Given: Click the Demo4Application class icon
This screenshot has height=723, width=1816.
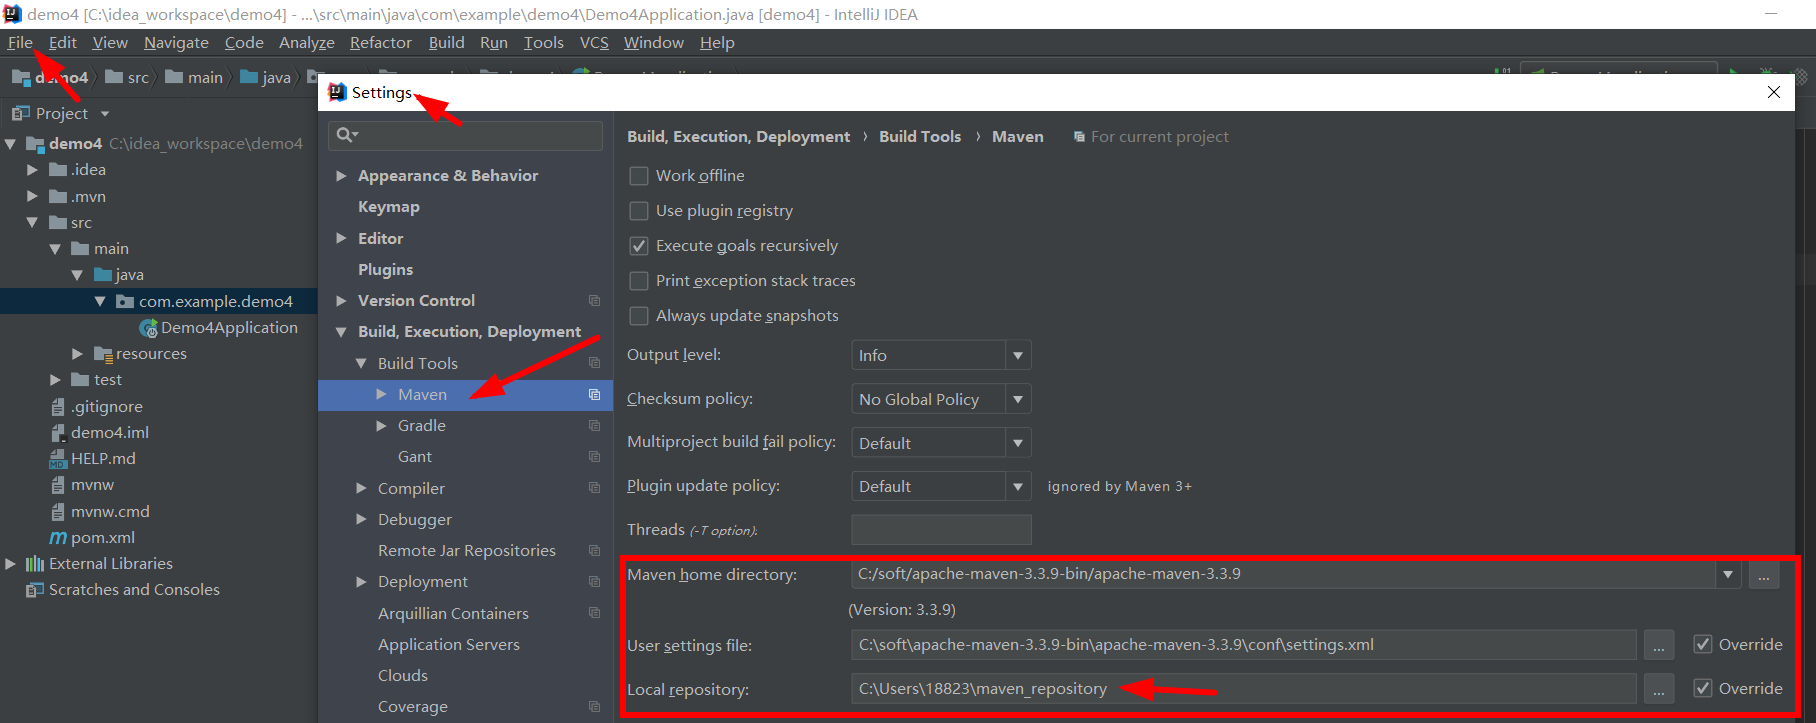Looking at the screenshot, I should [148, 328].
